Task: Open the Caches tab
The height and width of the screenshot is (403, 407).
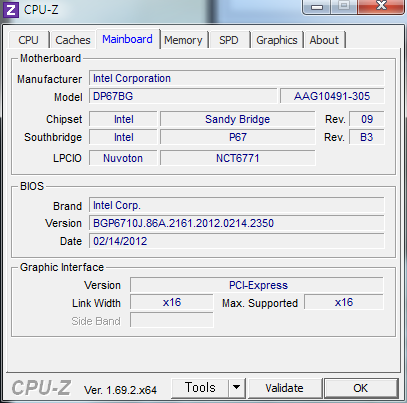Action: (73, 40)
